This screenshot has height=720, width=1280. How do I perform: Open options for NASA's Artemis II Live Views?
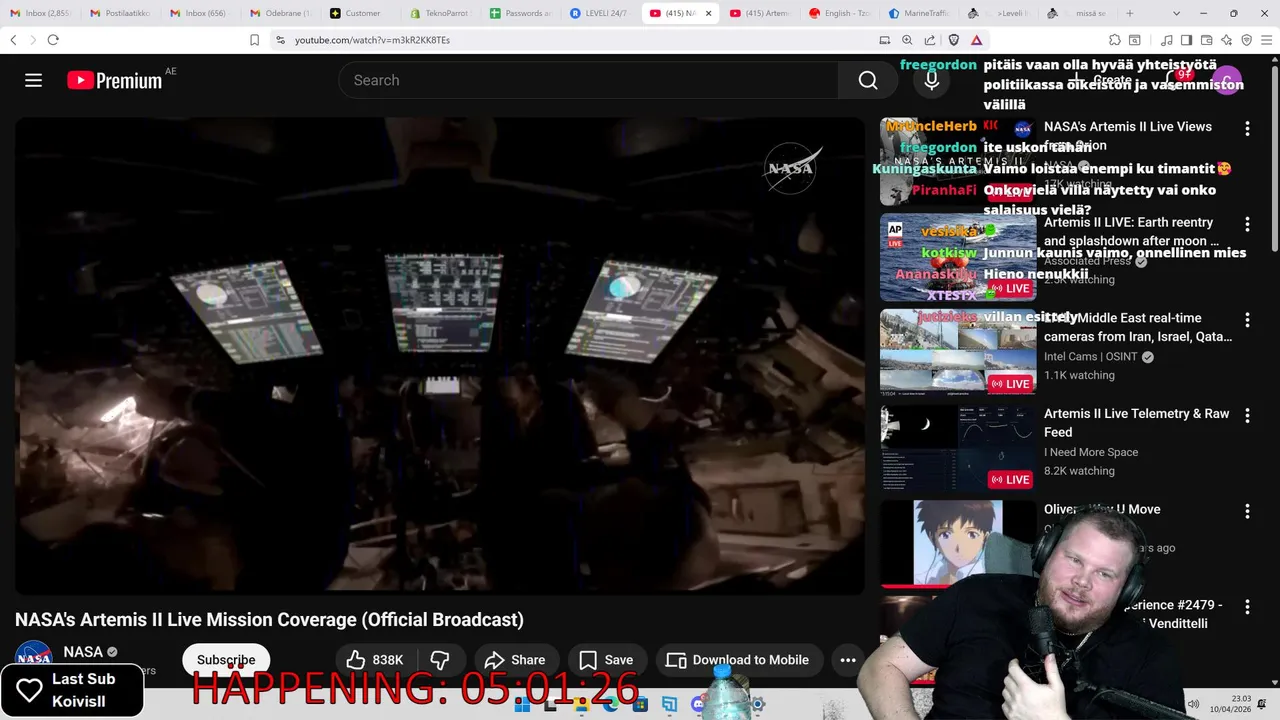pyautogui.click(x=1247, y=128)
